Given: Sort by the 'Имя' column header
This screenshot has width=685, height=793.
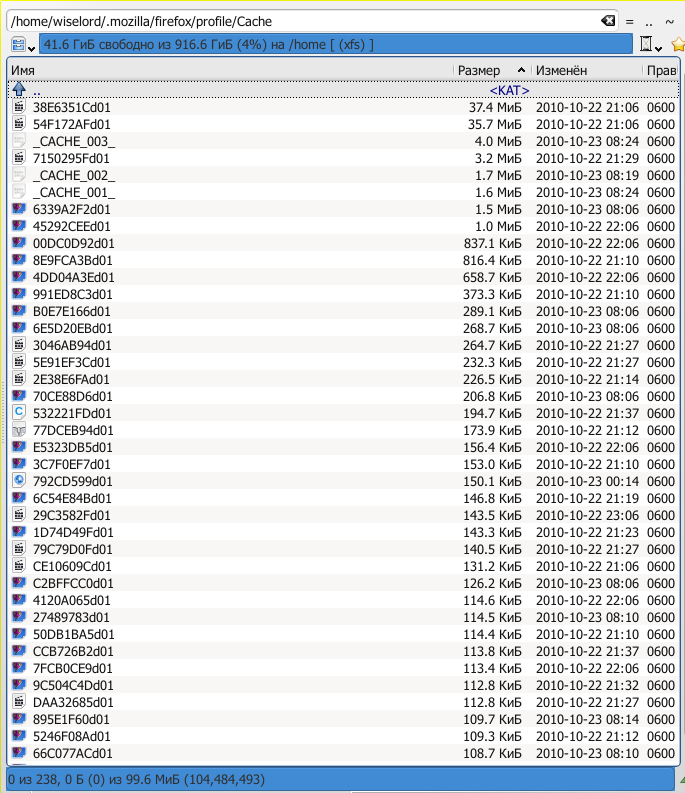Looking at the screenshot, I should pyautogui.click(x=230, y=70).
